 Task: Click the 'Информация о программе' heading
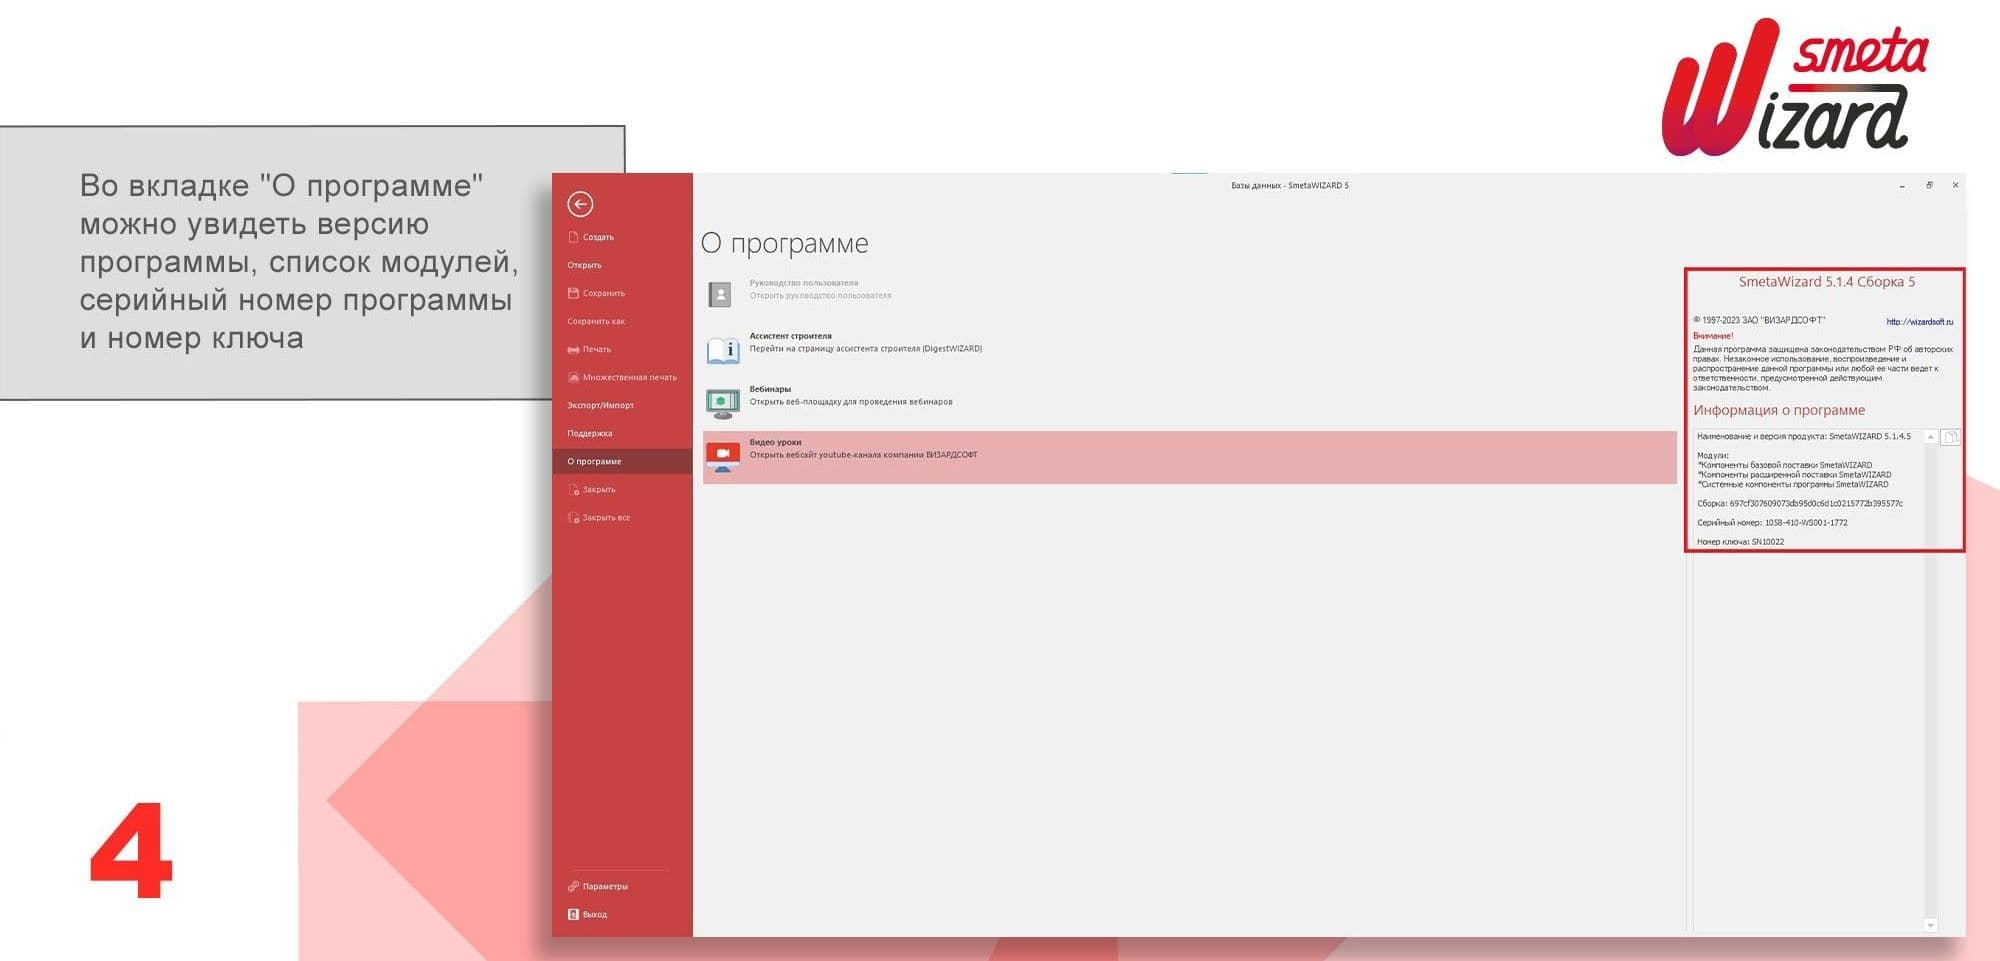(1778, 410)
